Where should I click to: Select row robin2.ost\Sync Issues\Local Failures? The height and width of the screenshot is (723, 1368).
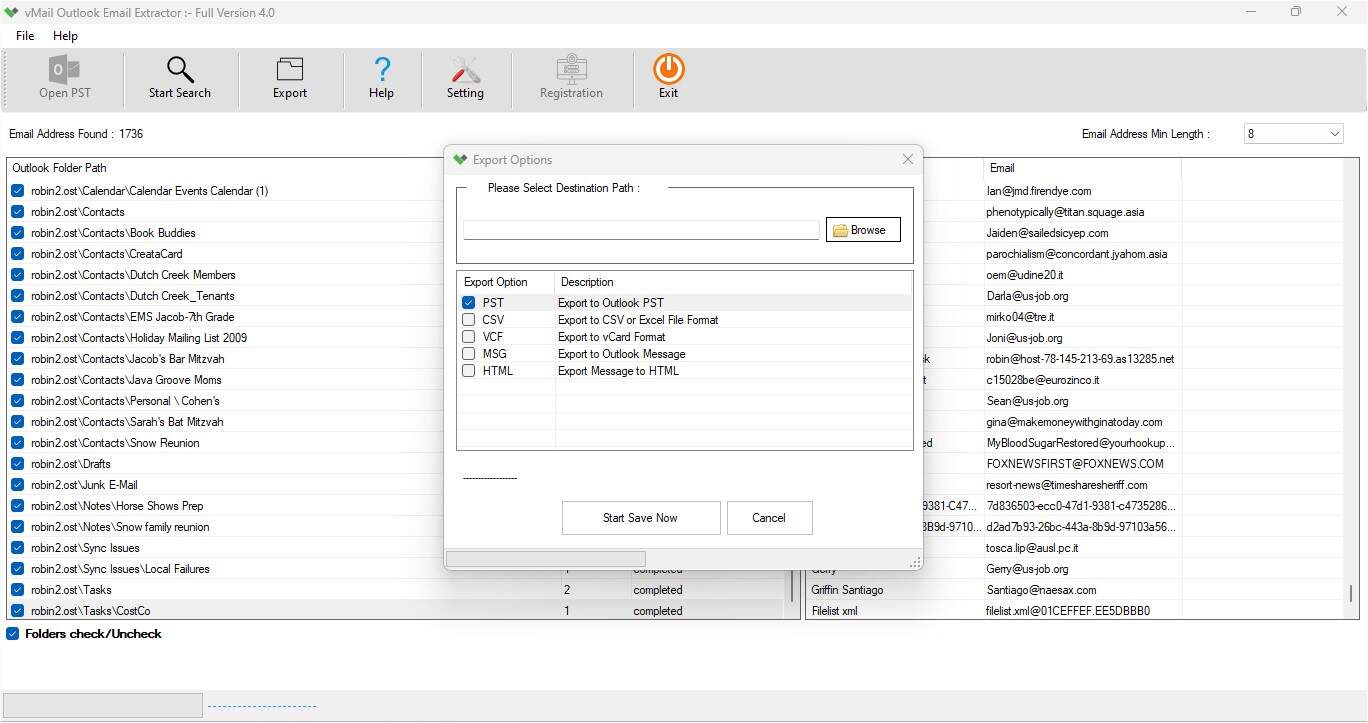pos(120,569)
